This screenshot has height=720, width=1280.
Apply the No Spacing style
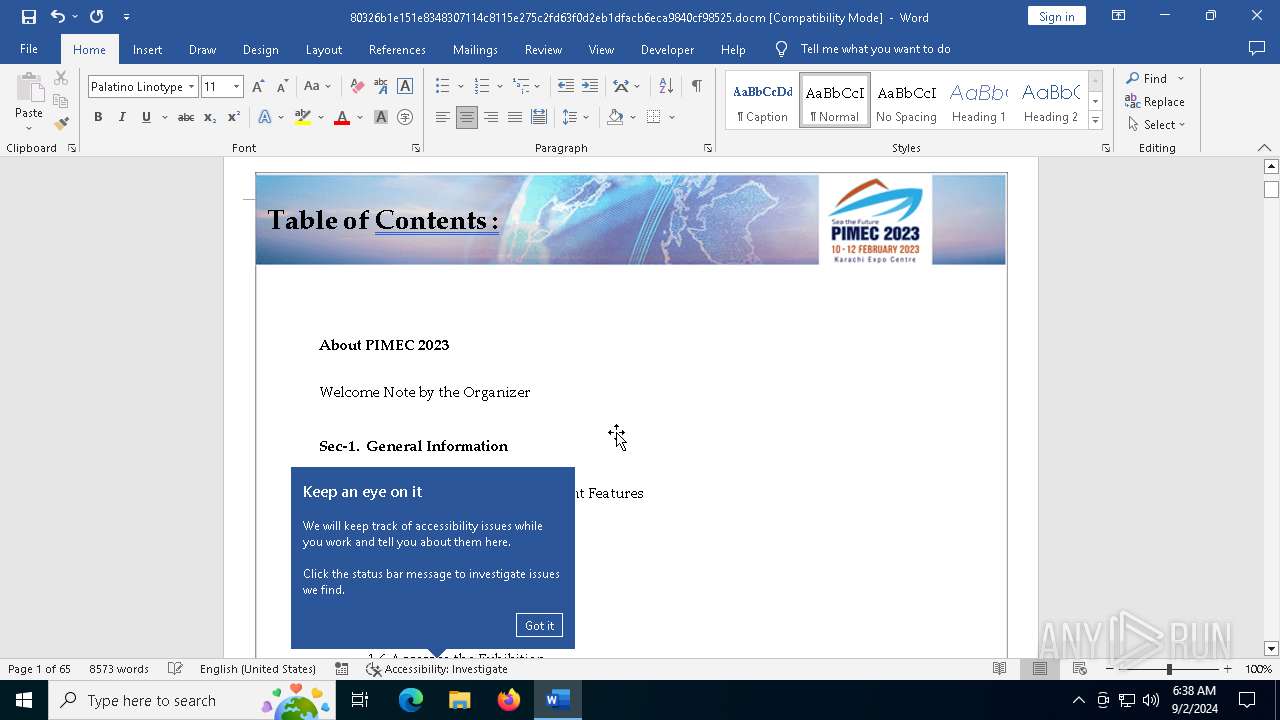(x=906, y=101)
